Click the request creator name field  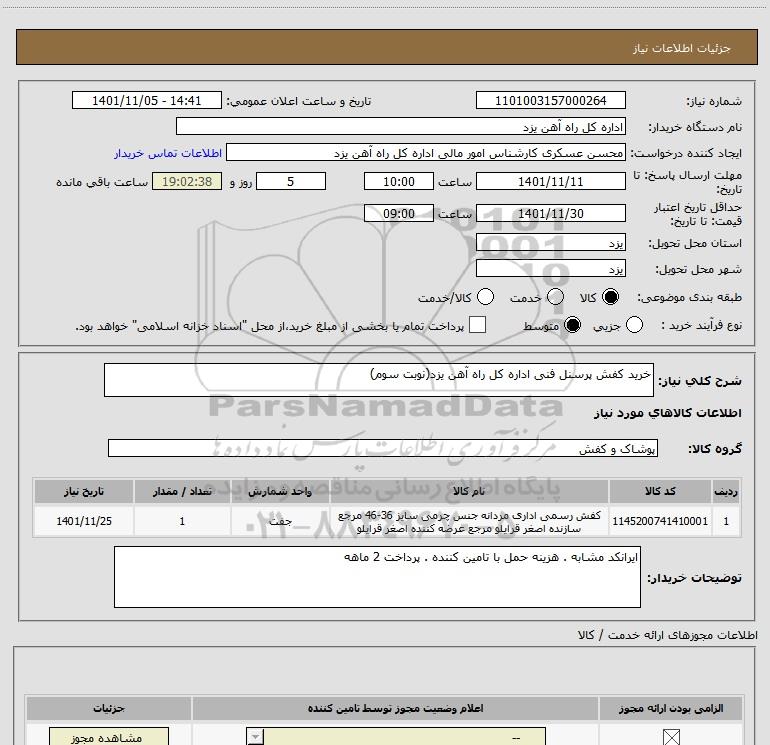(426, 153)
